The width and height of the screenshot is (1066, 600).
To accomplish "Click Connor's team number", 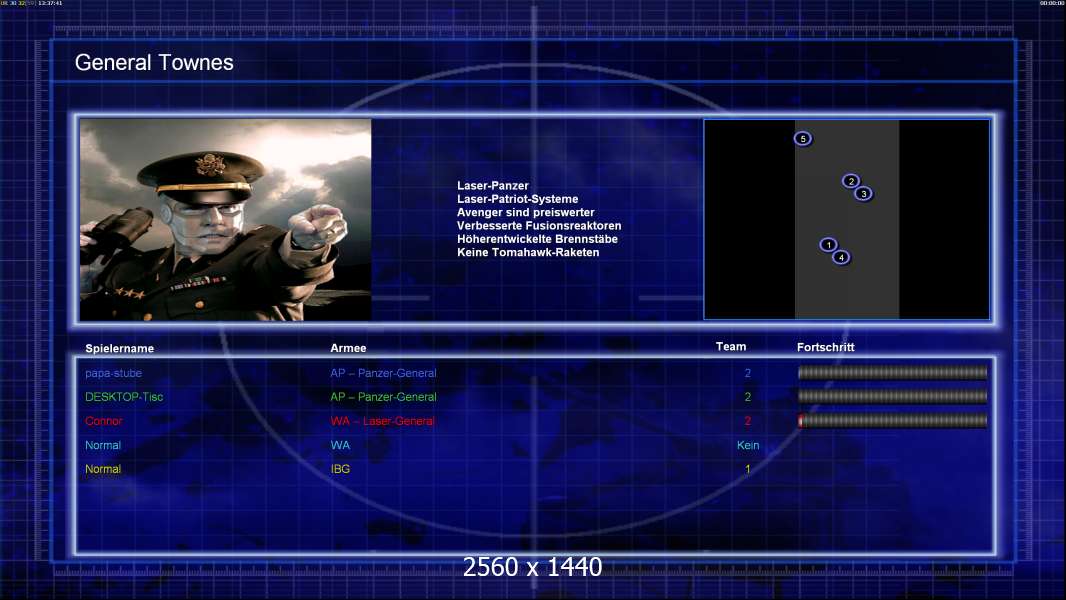I will (748, 421).
